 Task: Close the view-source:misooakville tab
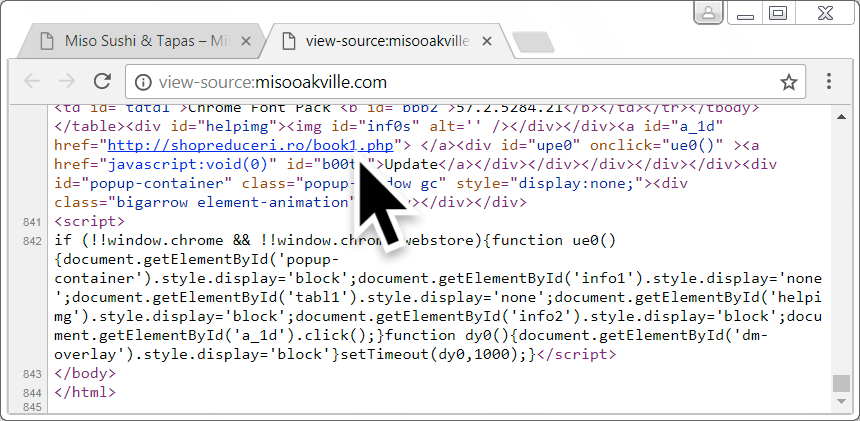coord(486,41)
